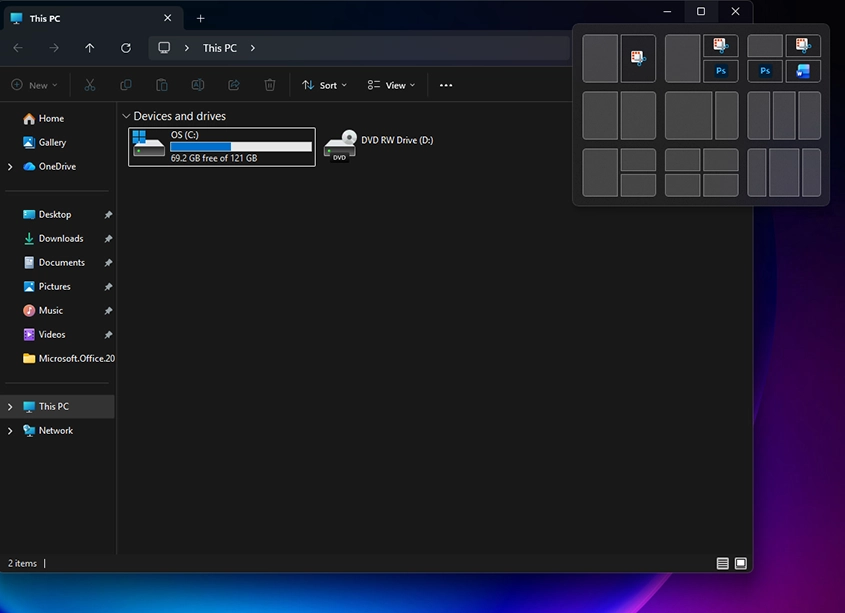Image resolution: width=845 pixels, height=613 pixels.
Task: Collapse the Devices and drives group
Action: pyautogui.click(x=125, y=116)
